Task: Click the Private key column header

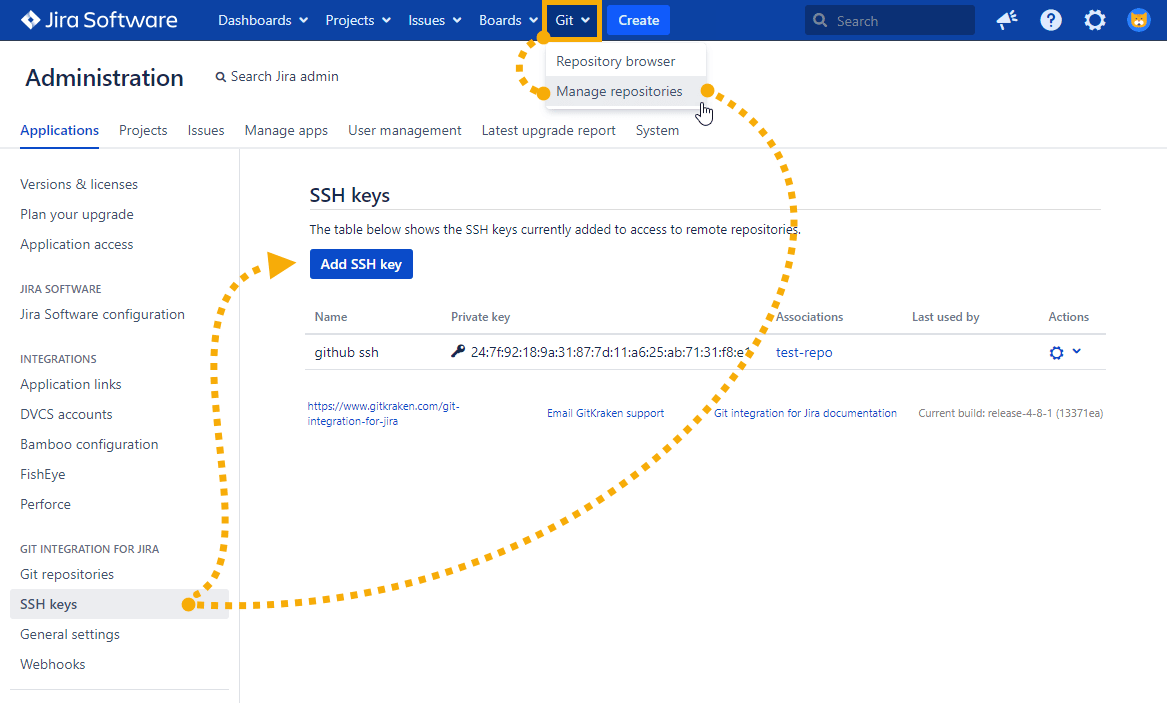Action: 480,317
